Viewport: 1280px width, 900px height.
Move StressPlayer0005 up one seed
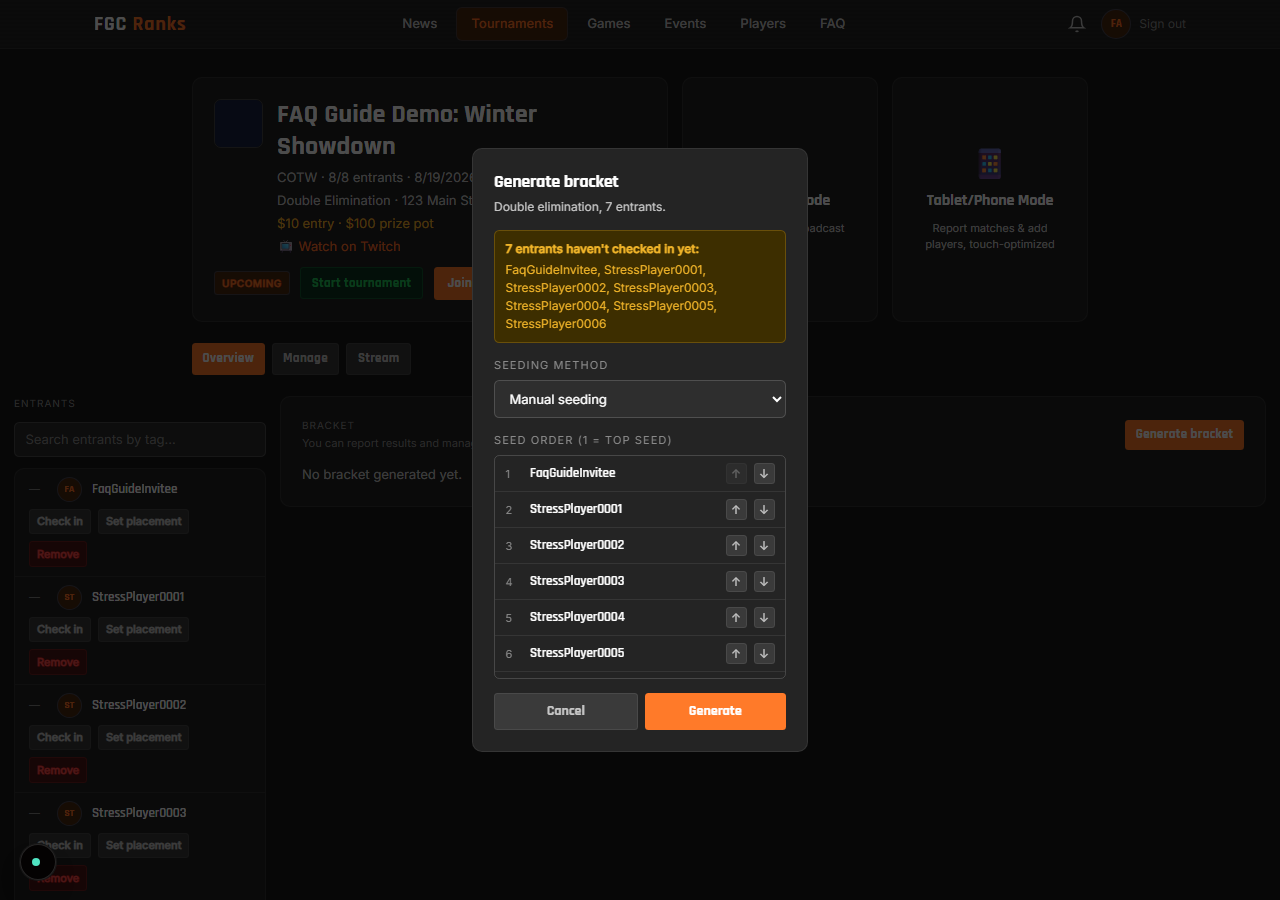(x=736, y=654)
